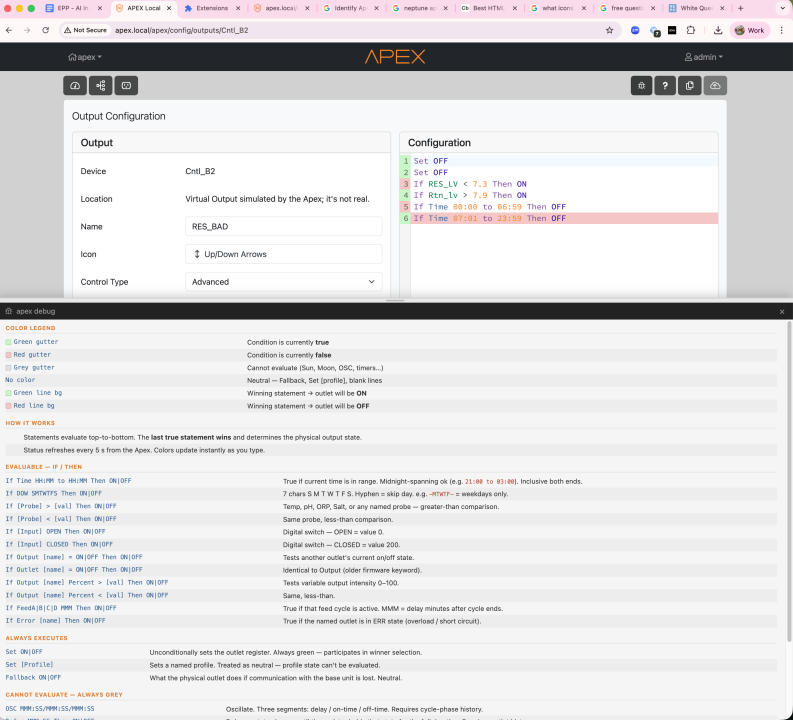Click the debug bug icon button

coord(640,86)
